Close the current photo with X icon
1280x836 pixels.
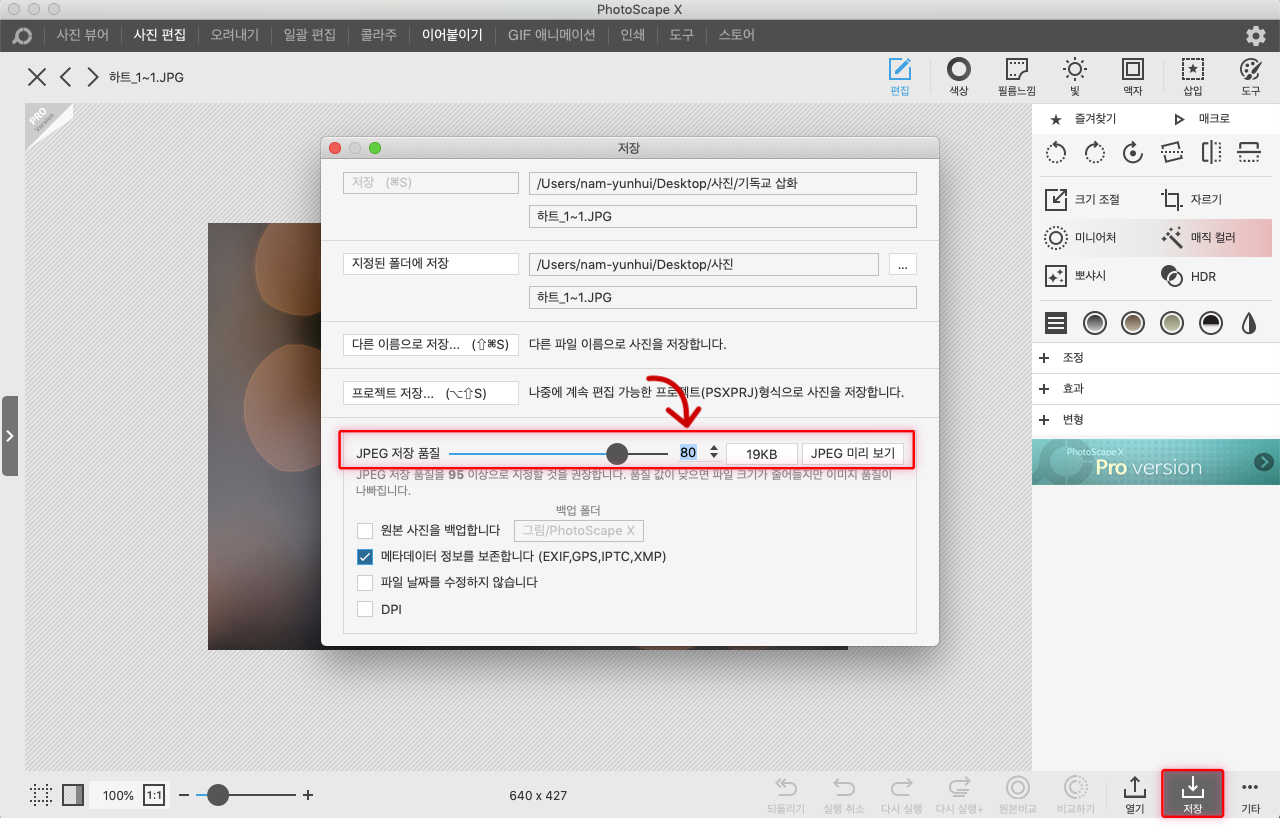[x=37, y=77]
